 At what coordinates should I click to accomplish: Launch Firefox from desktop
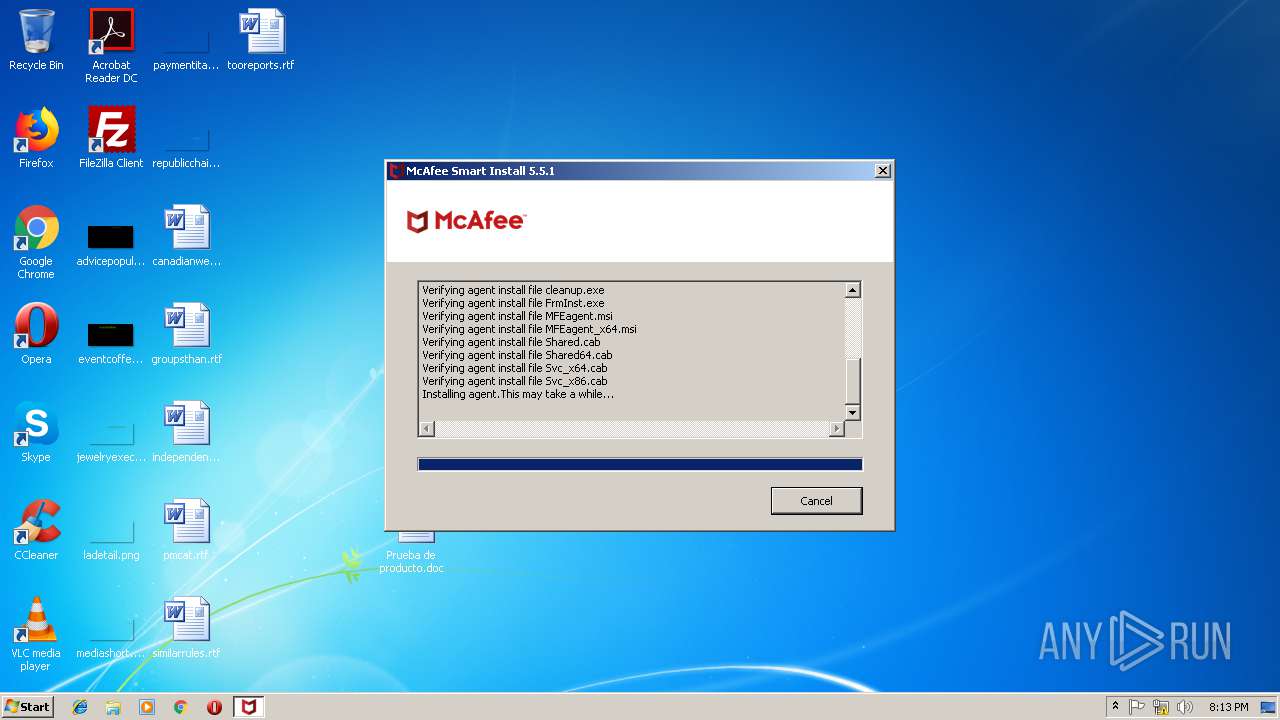coord(36,138)
